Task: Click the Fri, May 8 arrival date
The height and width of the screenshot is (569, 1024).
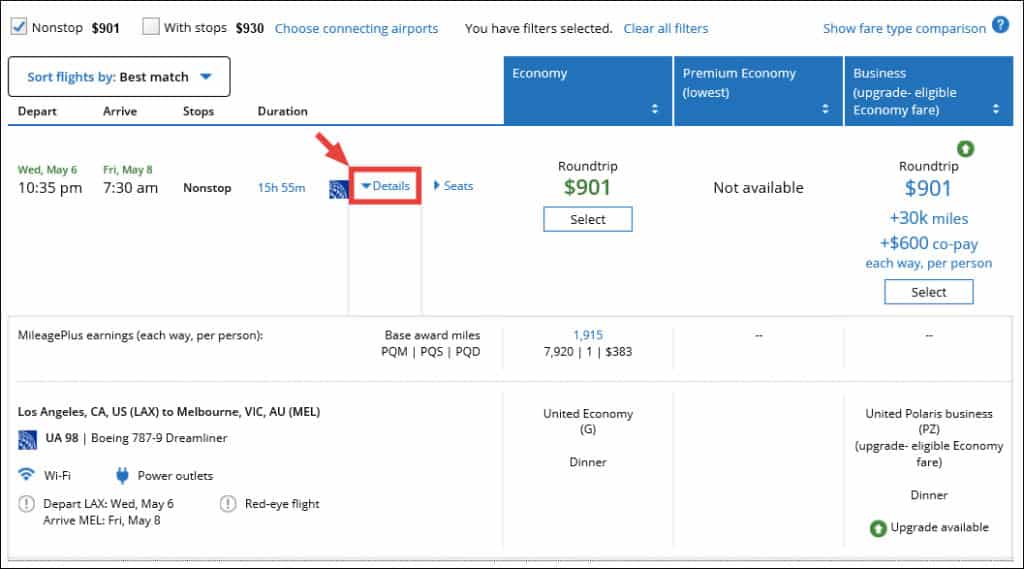Action: click(127, 170)
